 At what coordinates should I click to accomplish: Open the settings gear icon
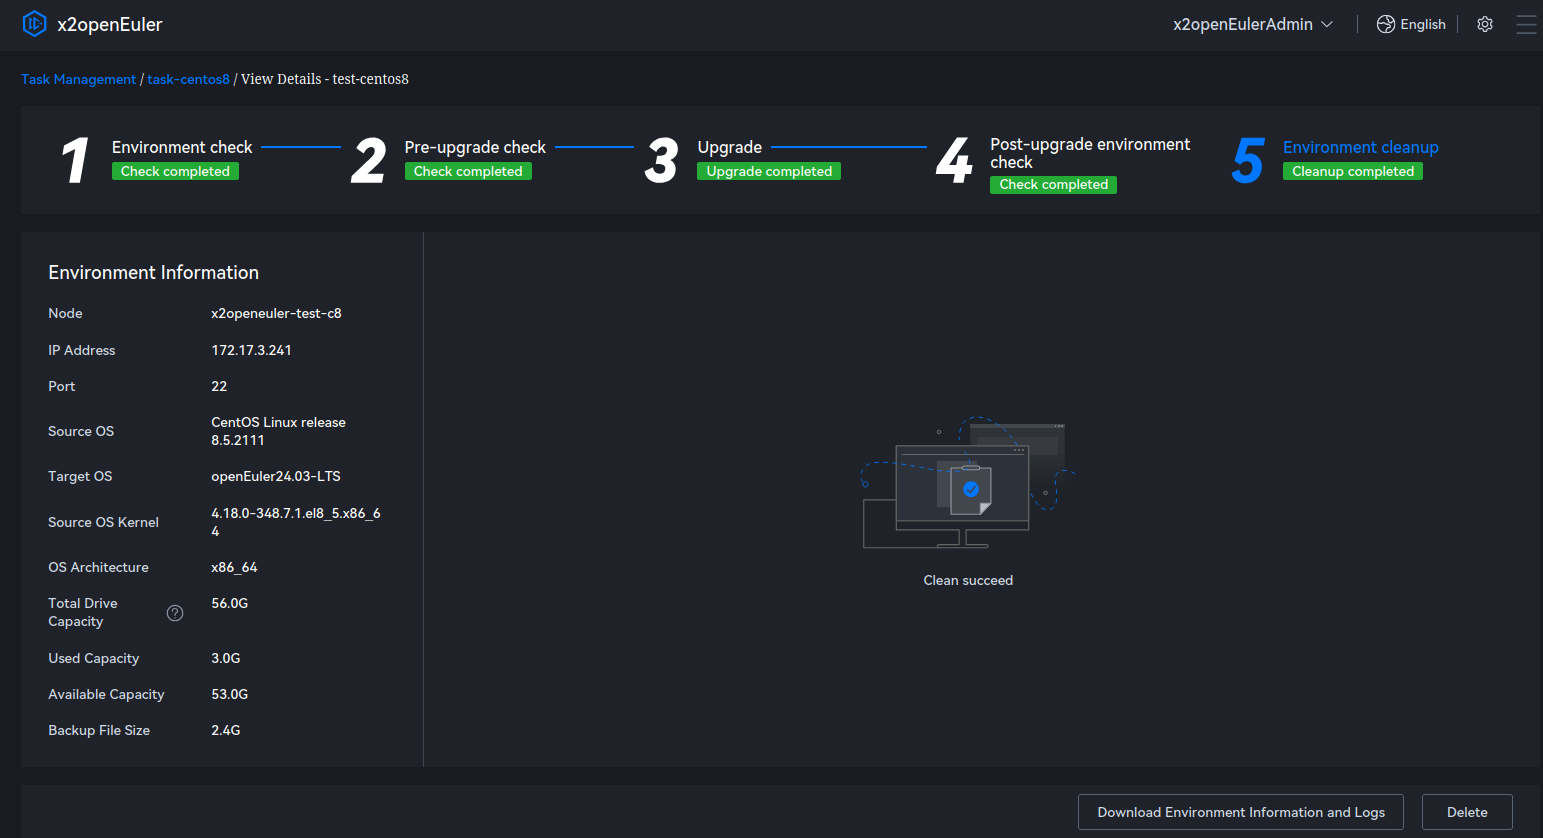(1485, 24)
